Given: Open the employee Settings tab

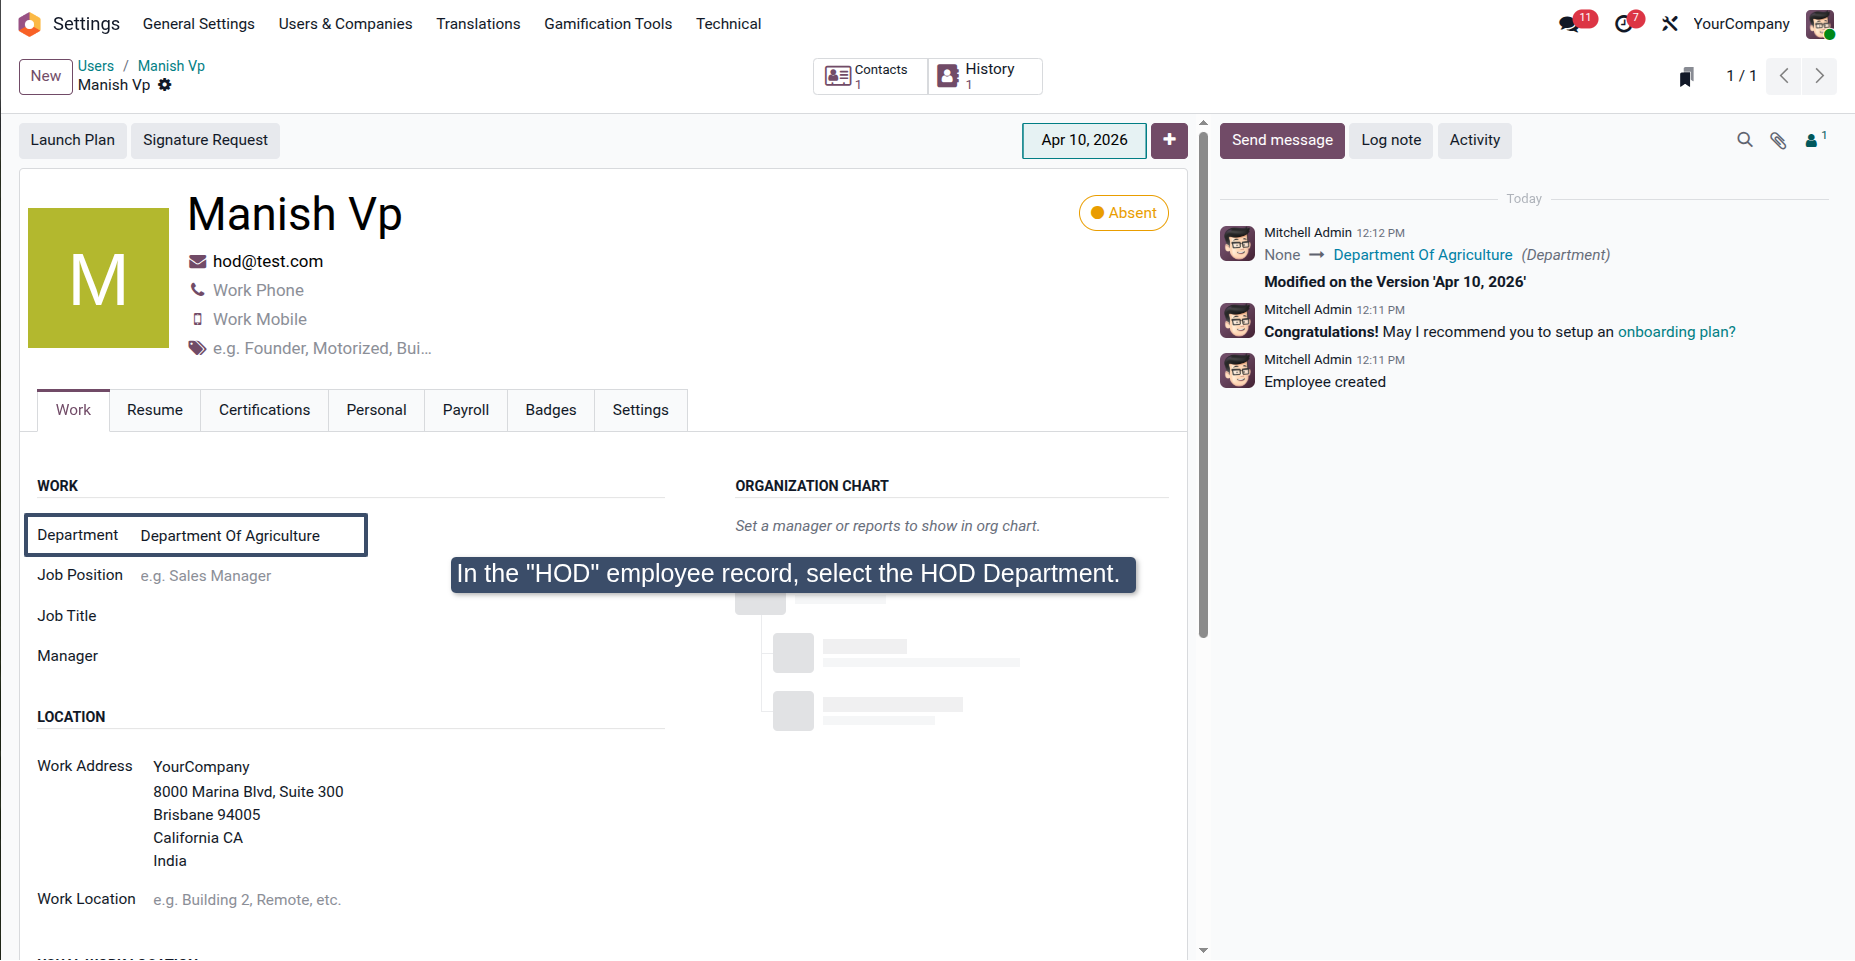Looking at the screenshot, I should (x=641, y=410).
